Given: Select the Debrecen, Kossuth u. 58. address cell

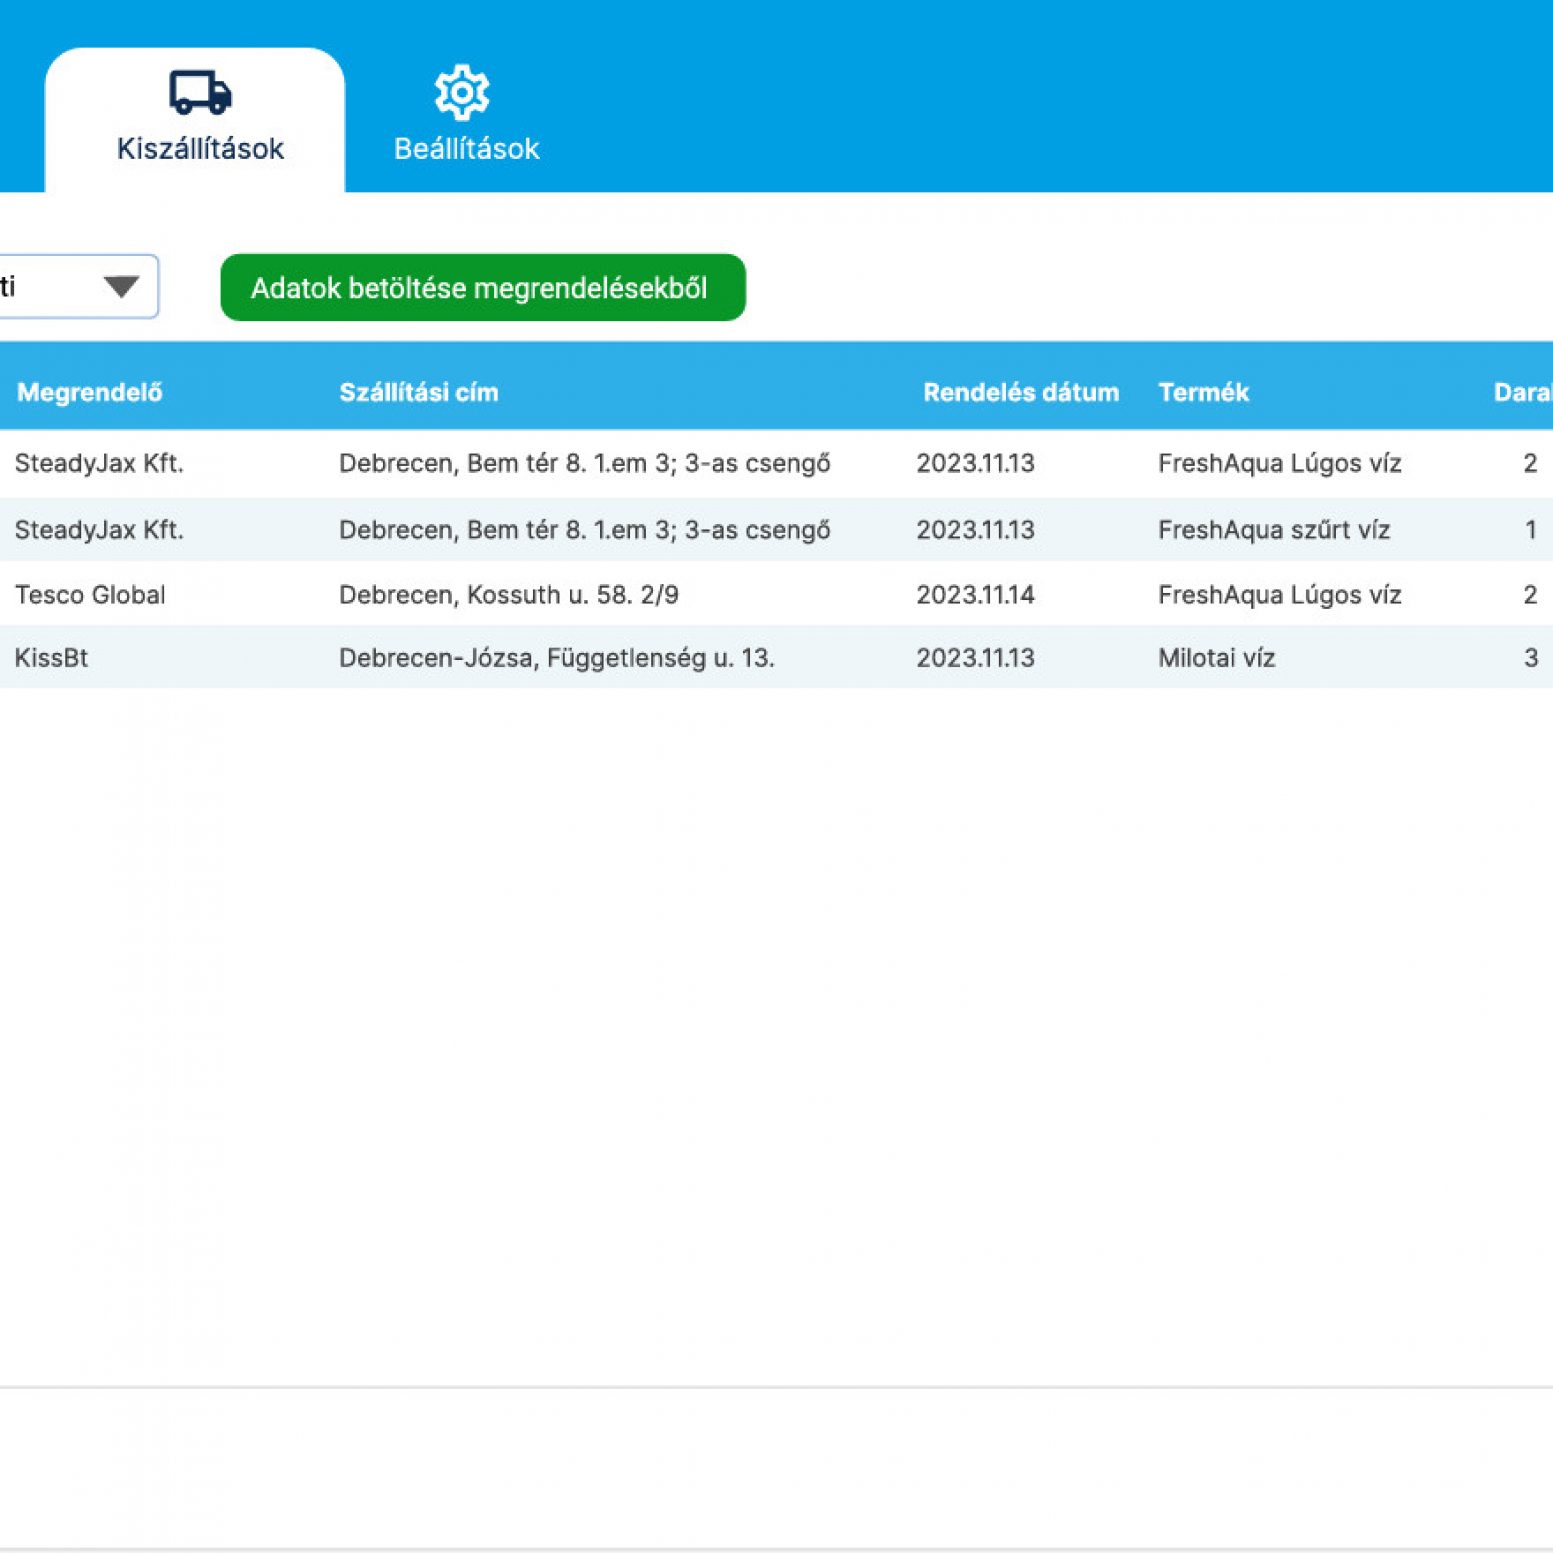Looking at the screenshot, I should point(508,595).
